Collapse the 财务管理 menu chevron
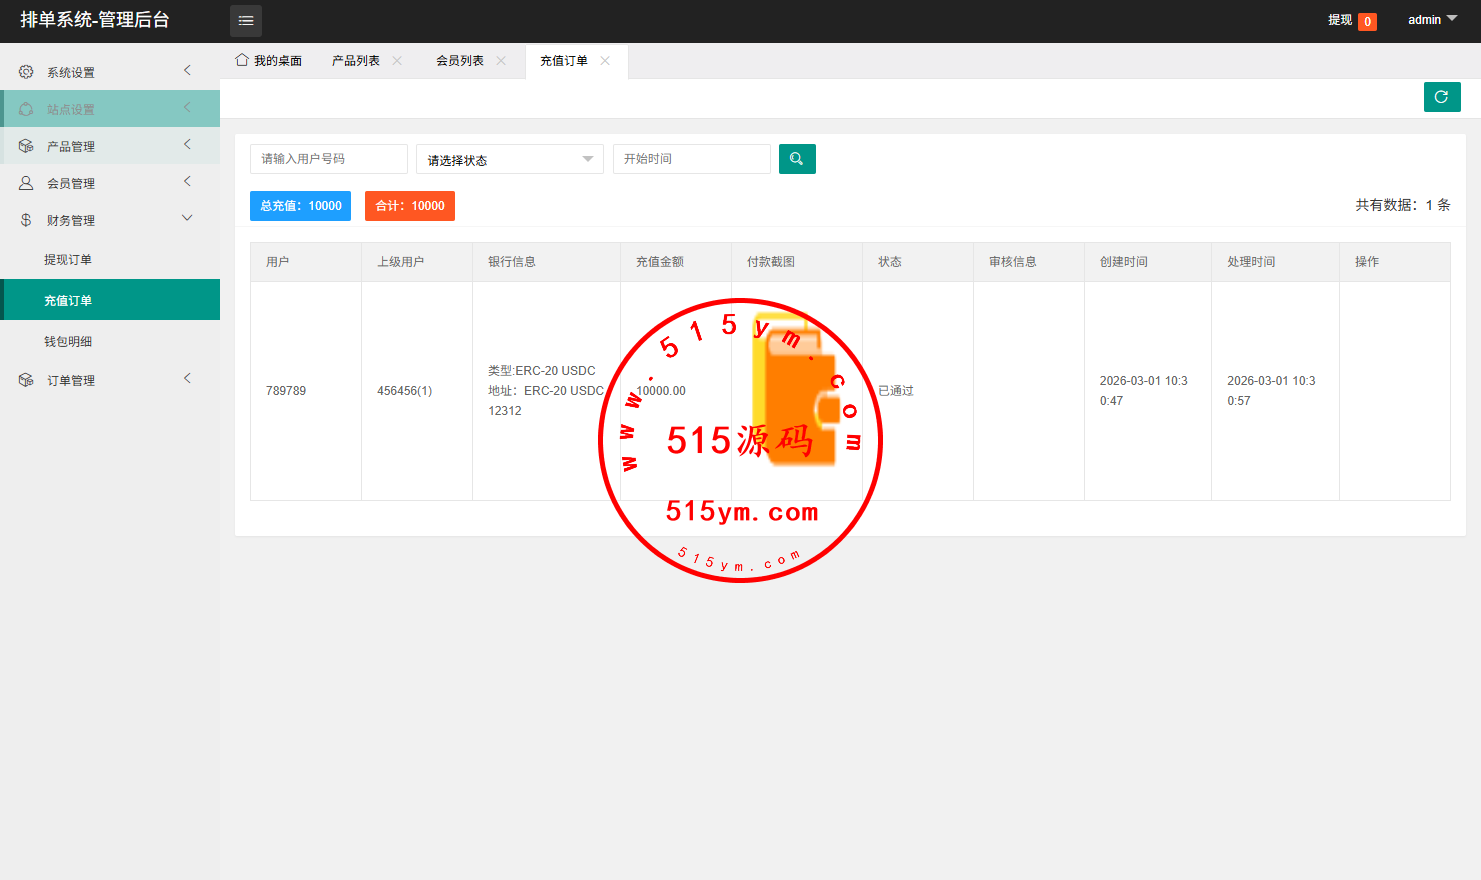The image size is (1481, 880). [187, 219]
